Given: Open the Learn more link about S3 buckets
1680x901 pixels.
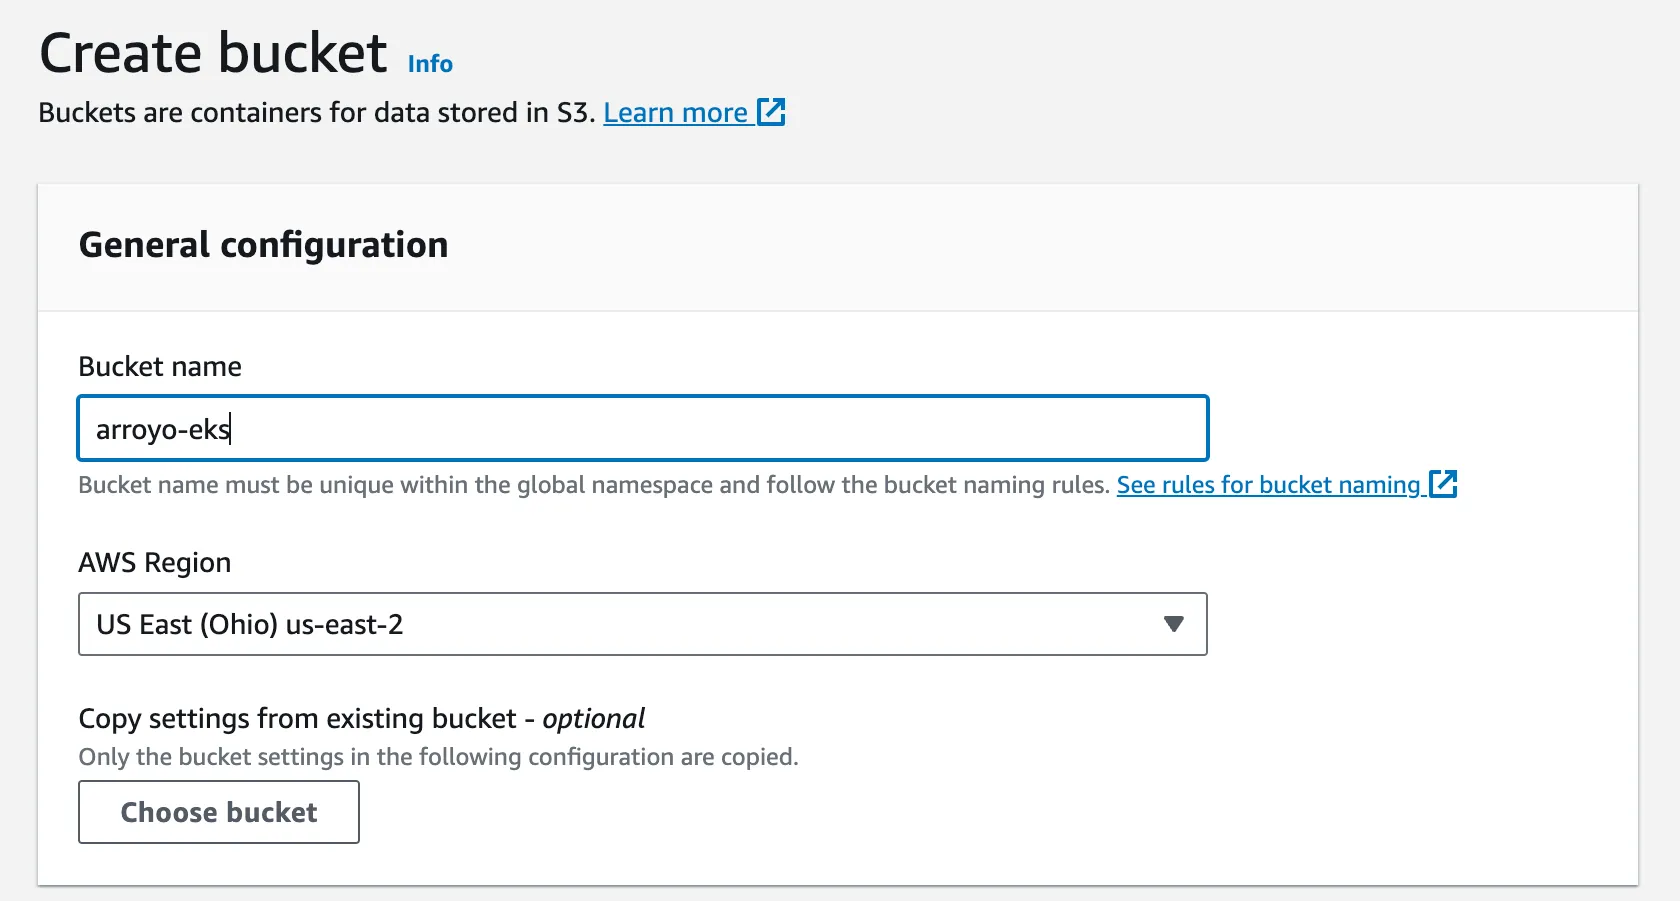Looking at the screenshot, I should [676, 112].
